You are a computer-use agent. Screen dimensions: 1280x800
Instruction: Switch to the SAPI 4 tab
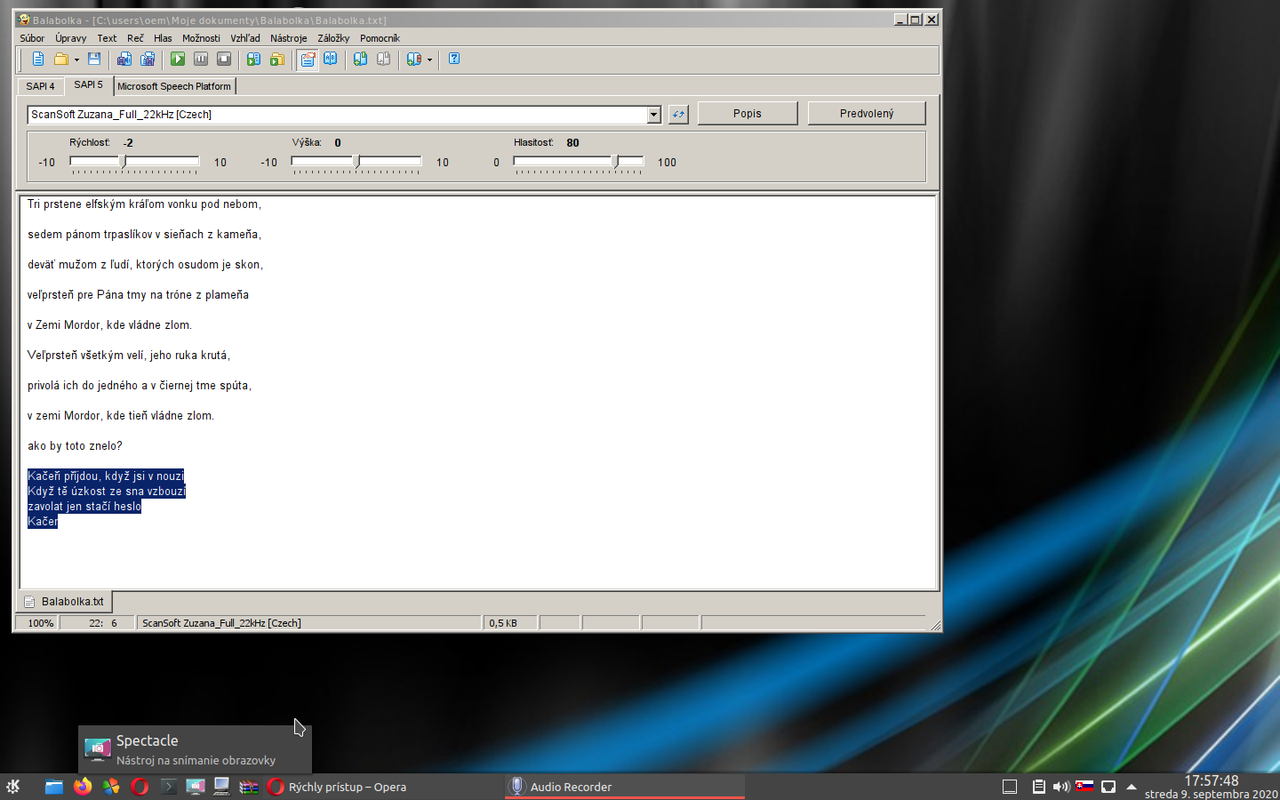coord(40,86)
